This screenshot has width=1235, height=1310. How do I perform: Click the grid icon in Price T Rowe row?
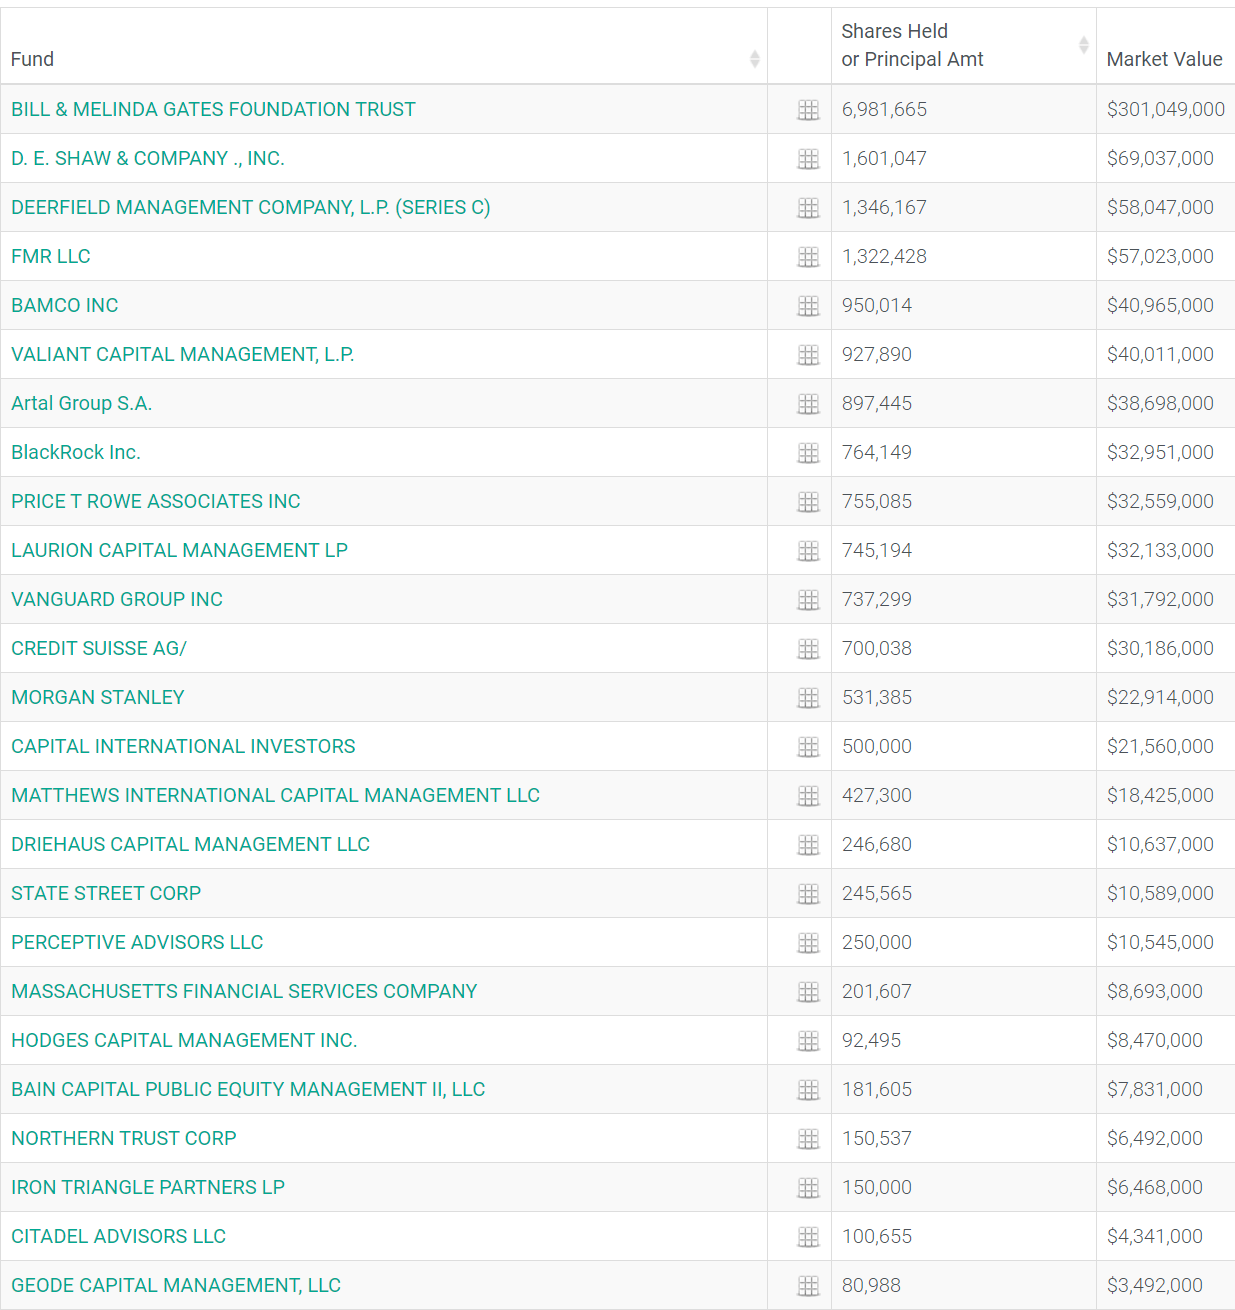point(808,502)
